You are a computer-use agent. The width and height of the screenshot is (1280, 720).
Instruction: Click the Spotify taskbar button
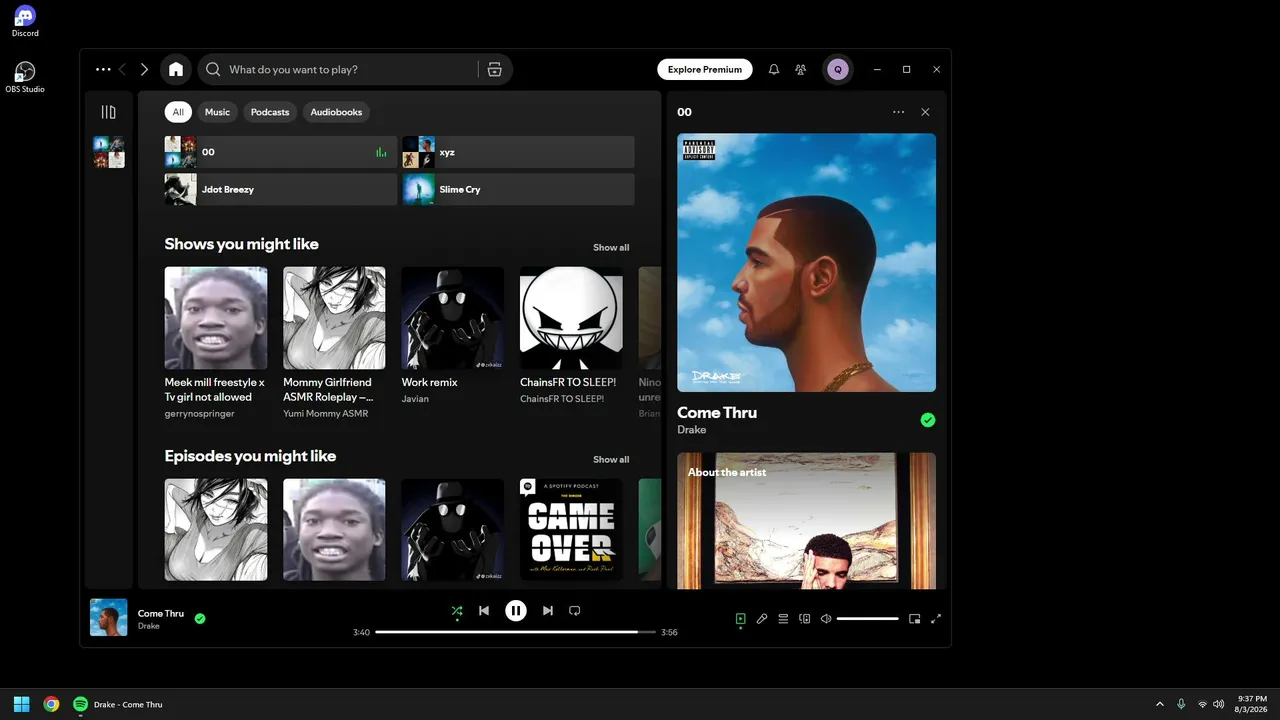(118, 704)
